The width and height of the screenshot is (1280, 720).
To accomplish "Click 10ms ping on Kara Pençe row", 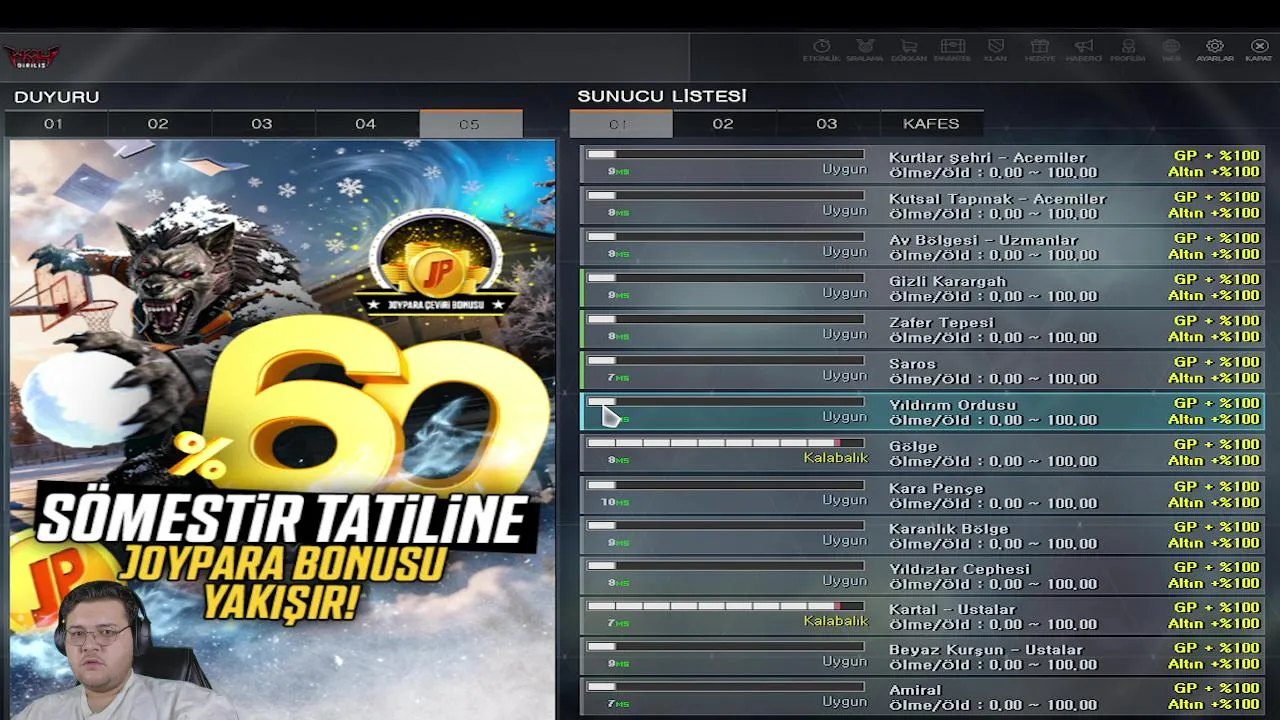I will (615, 502).
